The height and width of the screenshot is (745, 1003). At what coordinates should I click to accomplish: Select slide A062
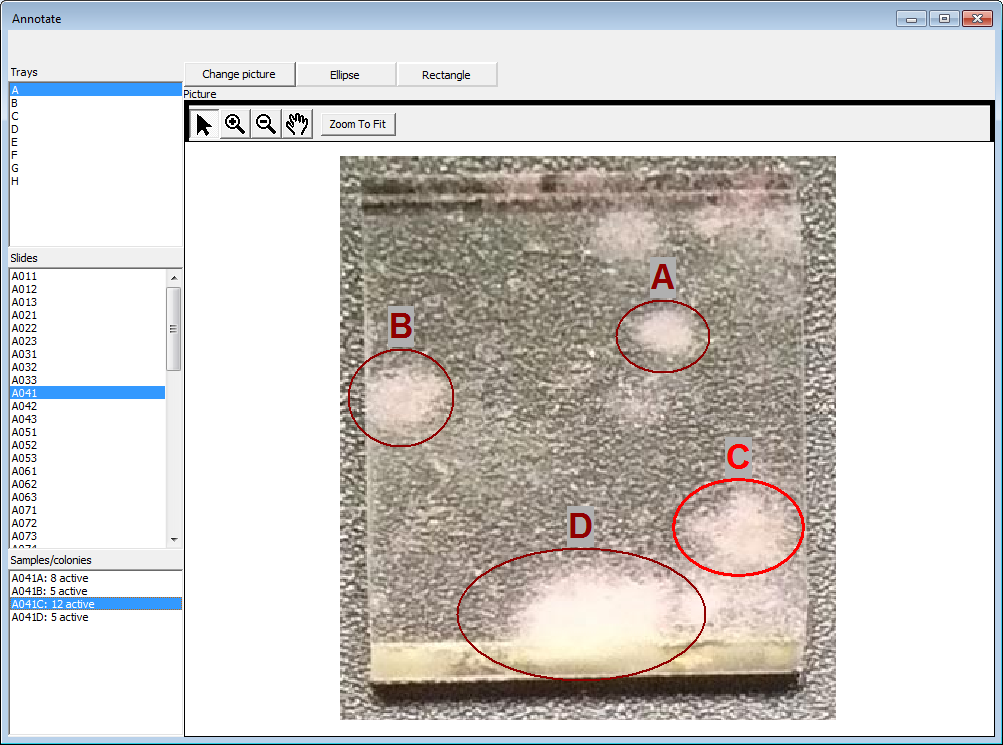coord(88,484)
